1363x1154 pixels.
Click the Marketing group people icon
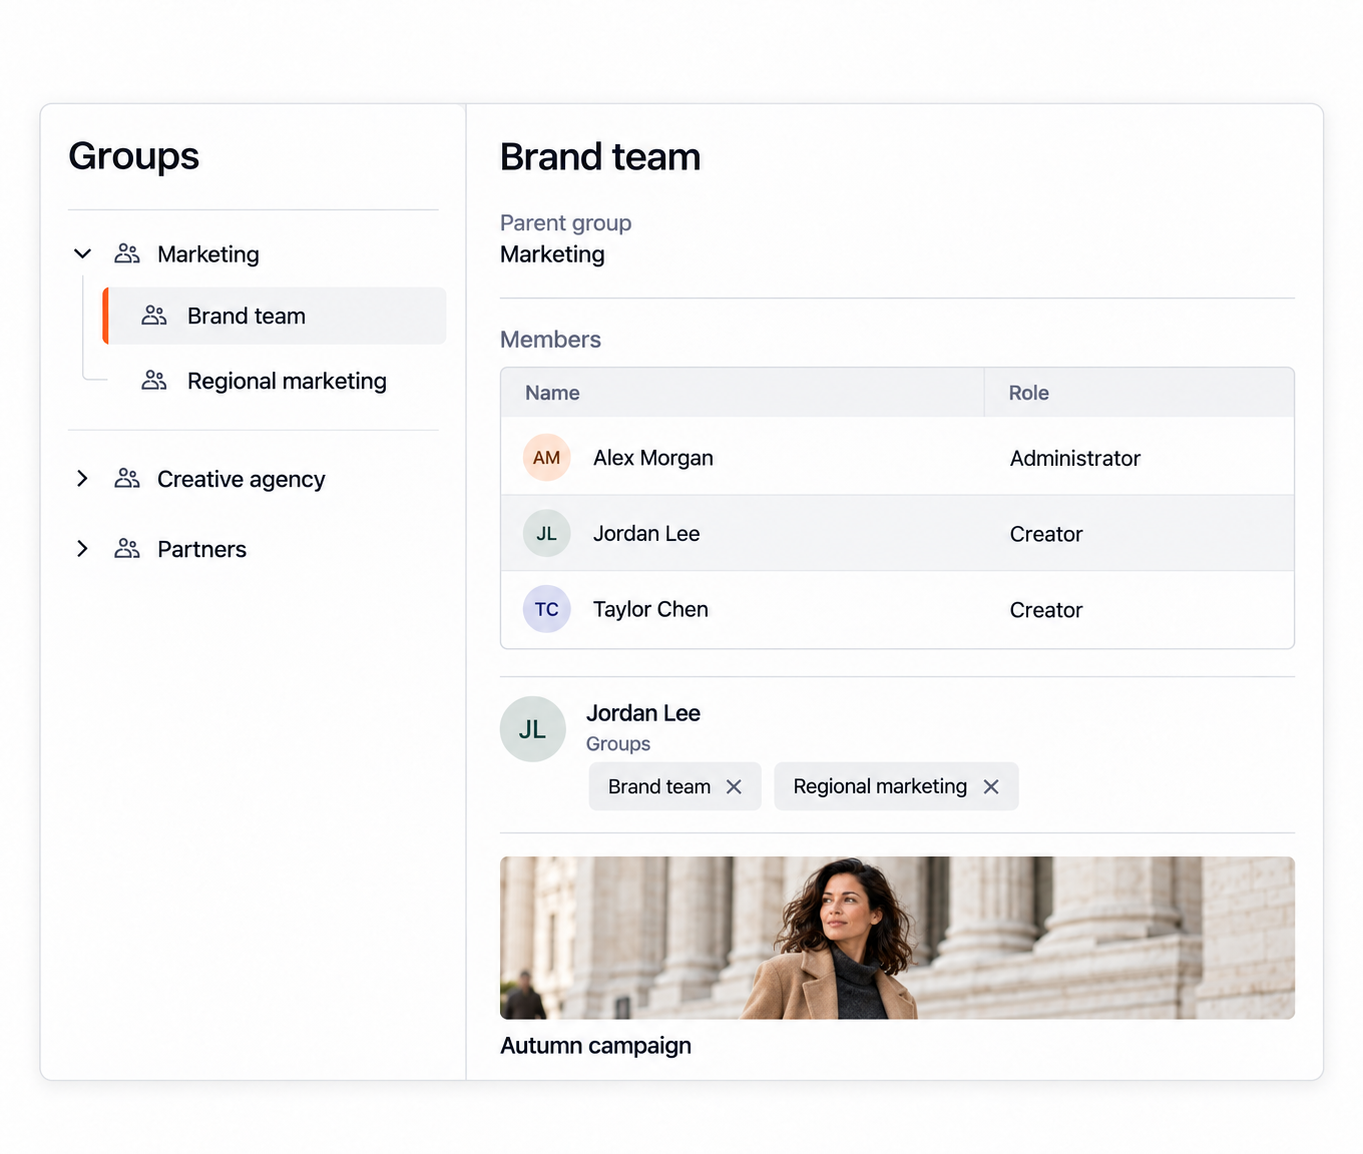(x=127, y=254)
